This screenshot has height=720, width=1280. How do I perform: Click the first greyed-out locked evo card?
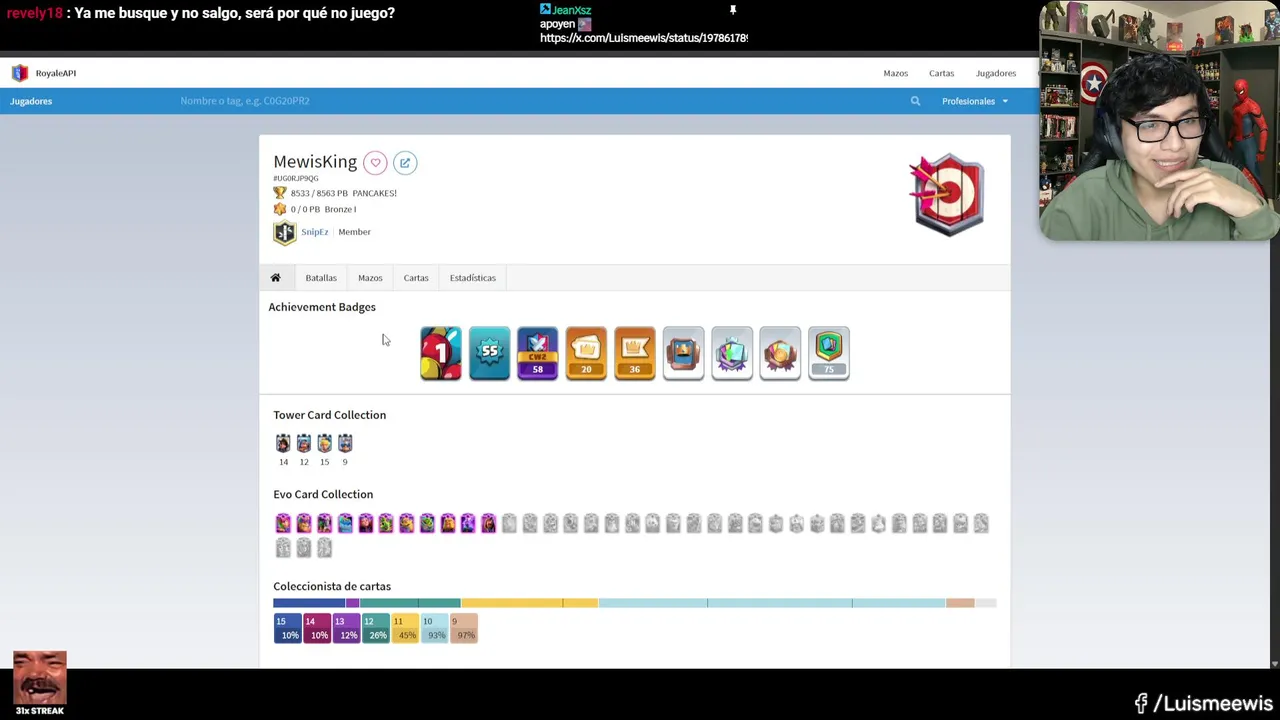(509, 523)
